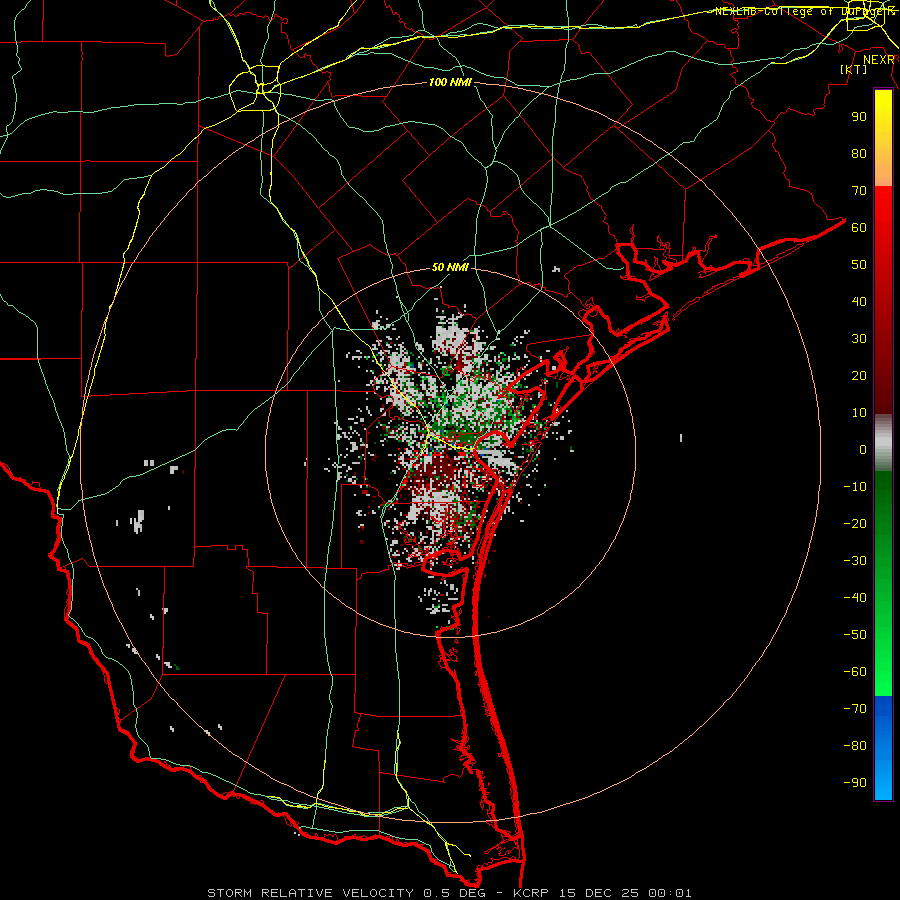Click the "50 NMI" range ring label
Screen dimensions: 900x900
[450, 267]
